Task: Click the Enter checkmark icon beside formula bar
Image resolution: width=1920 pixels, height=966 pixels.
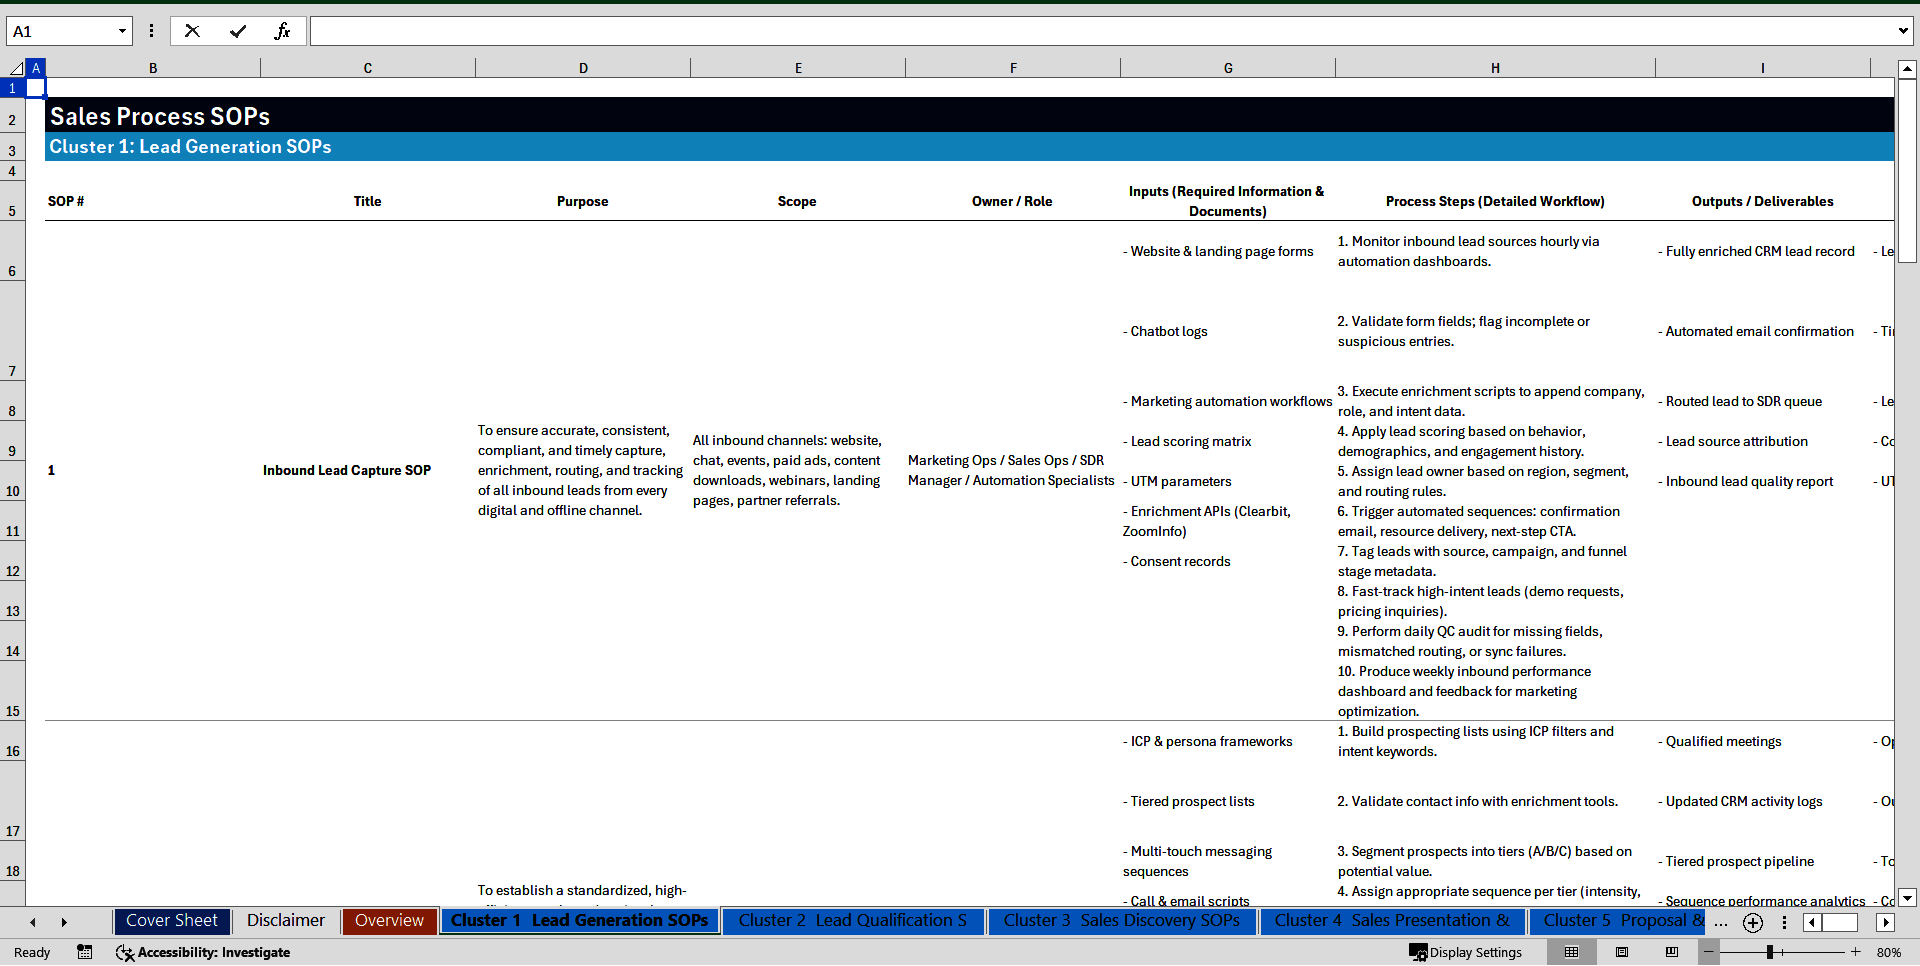Action: (x=238, y=30)
